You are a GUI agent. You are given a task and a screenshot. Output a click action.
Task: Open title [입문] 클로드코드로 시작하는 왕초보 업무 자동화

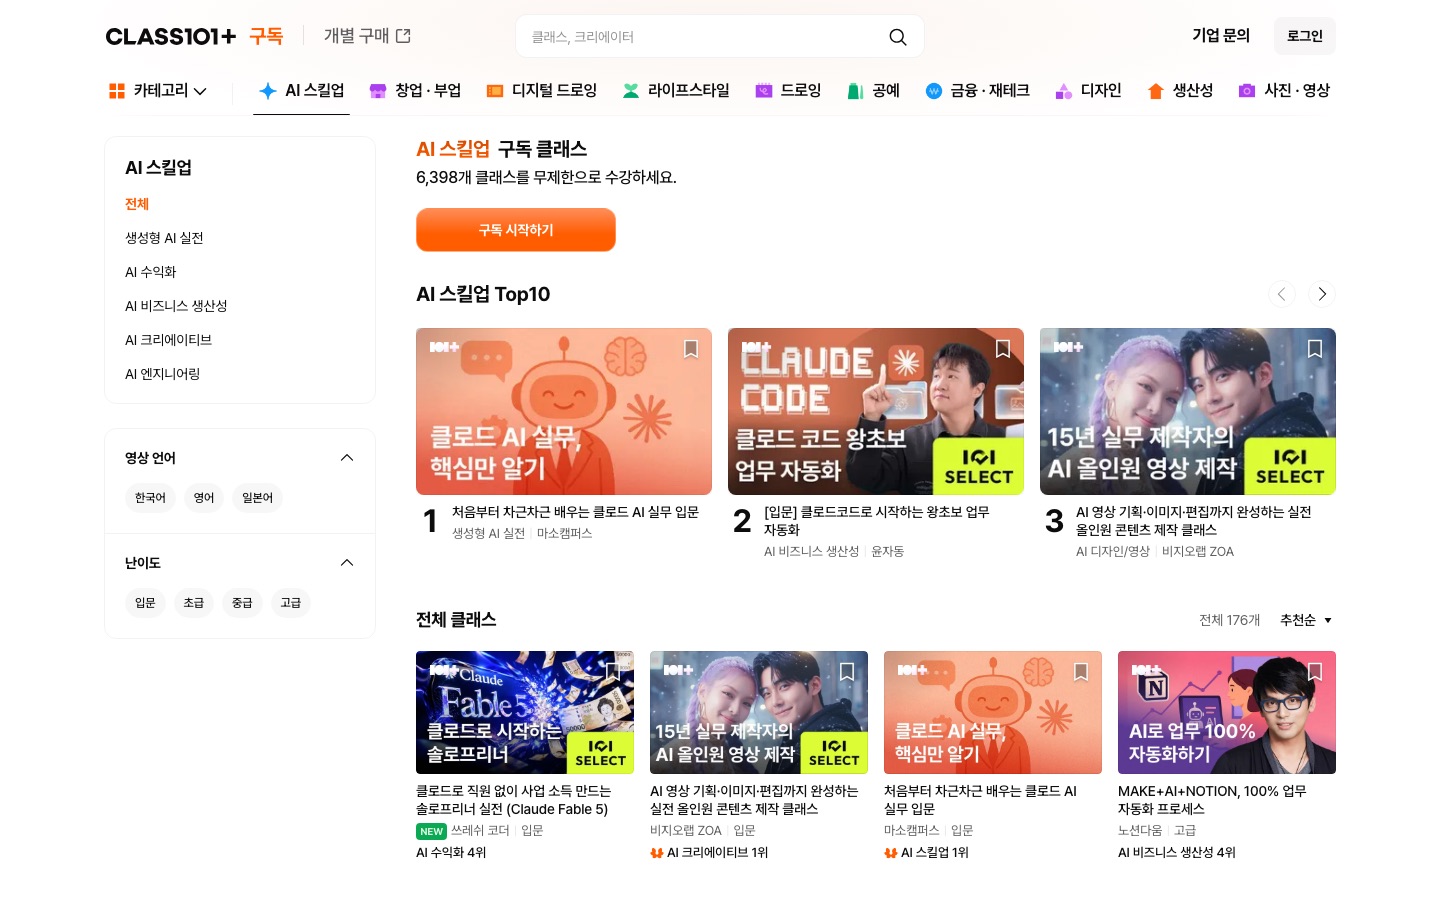(x=876, y=521)
